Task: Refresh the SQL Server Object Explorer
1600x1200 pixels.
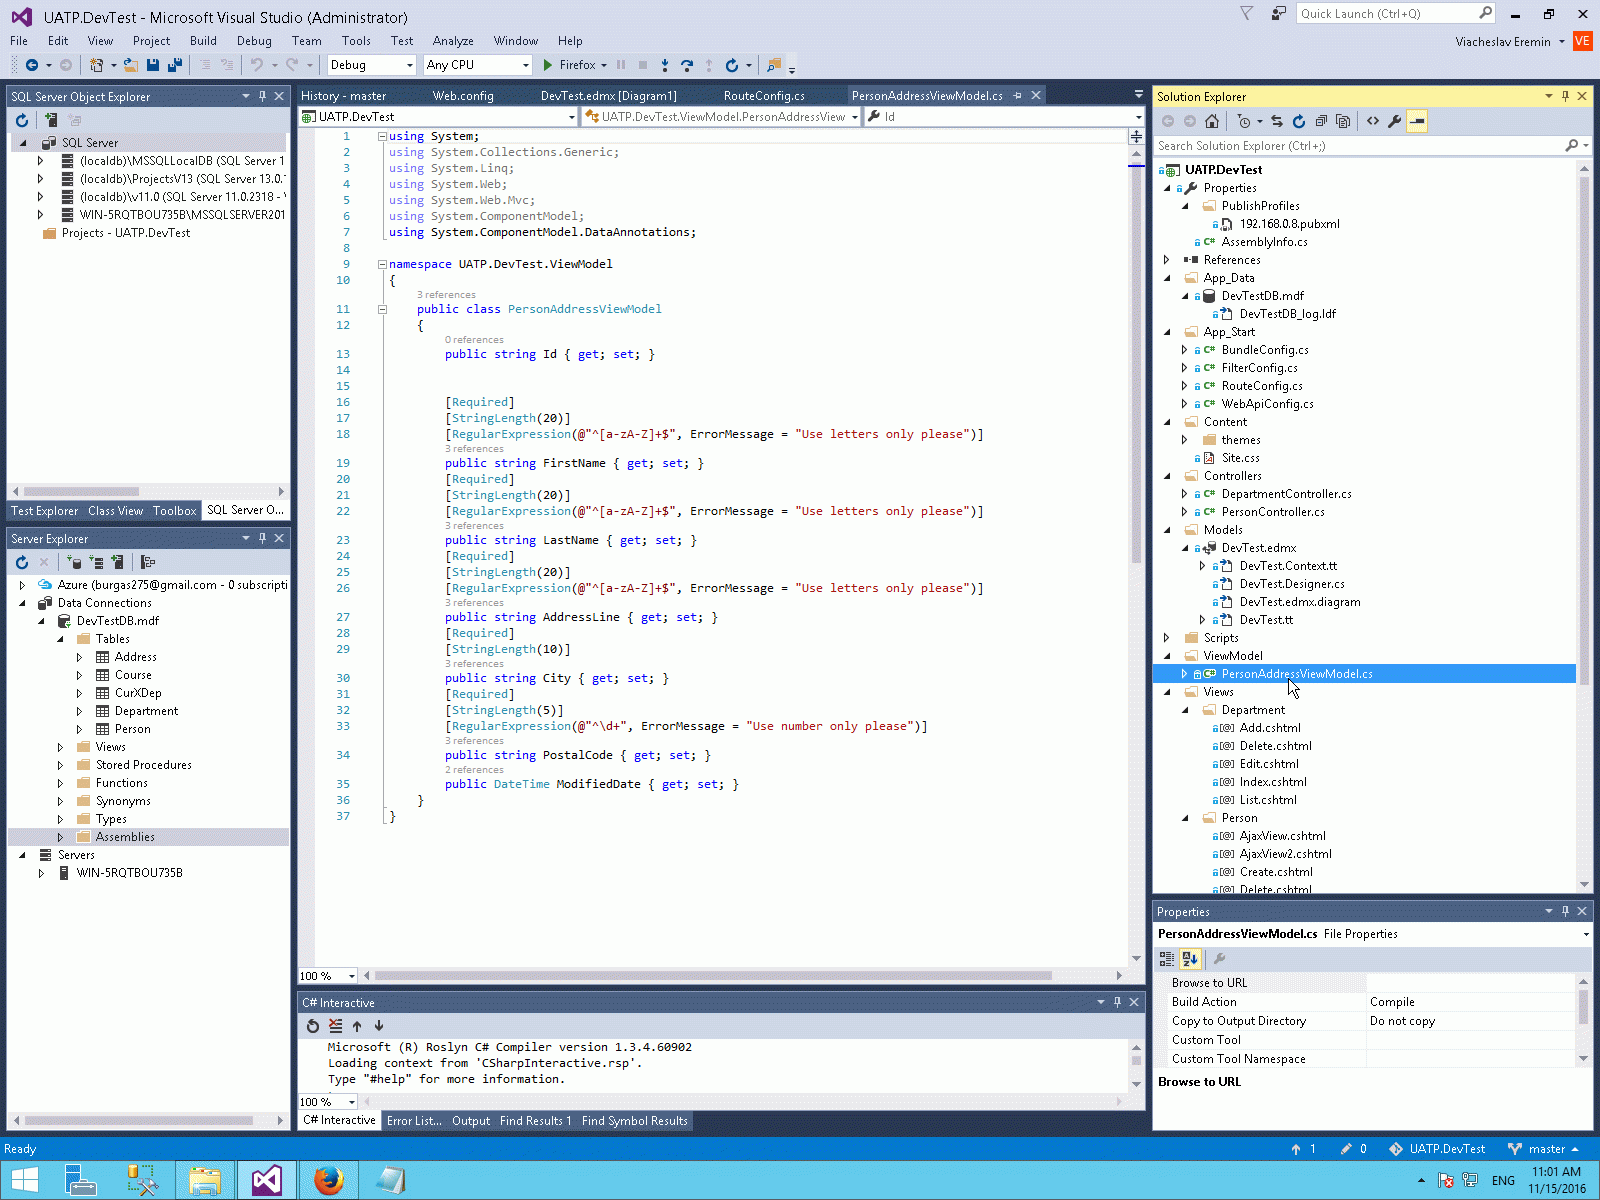Action: click(22, 120)
